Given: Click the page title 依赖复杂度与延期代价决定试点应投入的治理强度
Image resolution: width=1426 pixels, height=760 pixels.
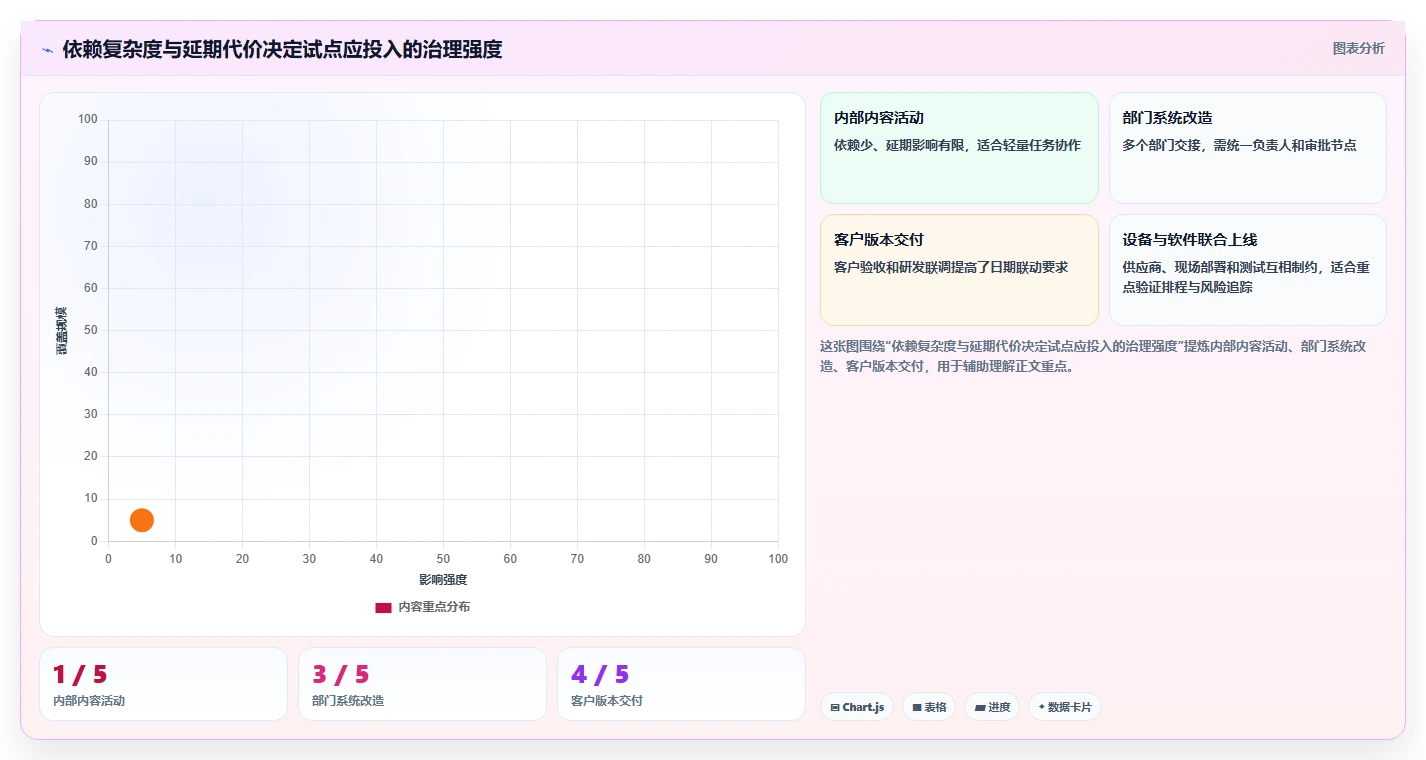Looking at the screenshot, I should point(282,49).
